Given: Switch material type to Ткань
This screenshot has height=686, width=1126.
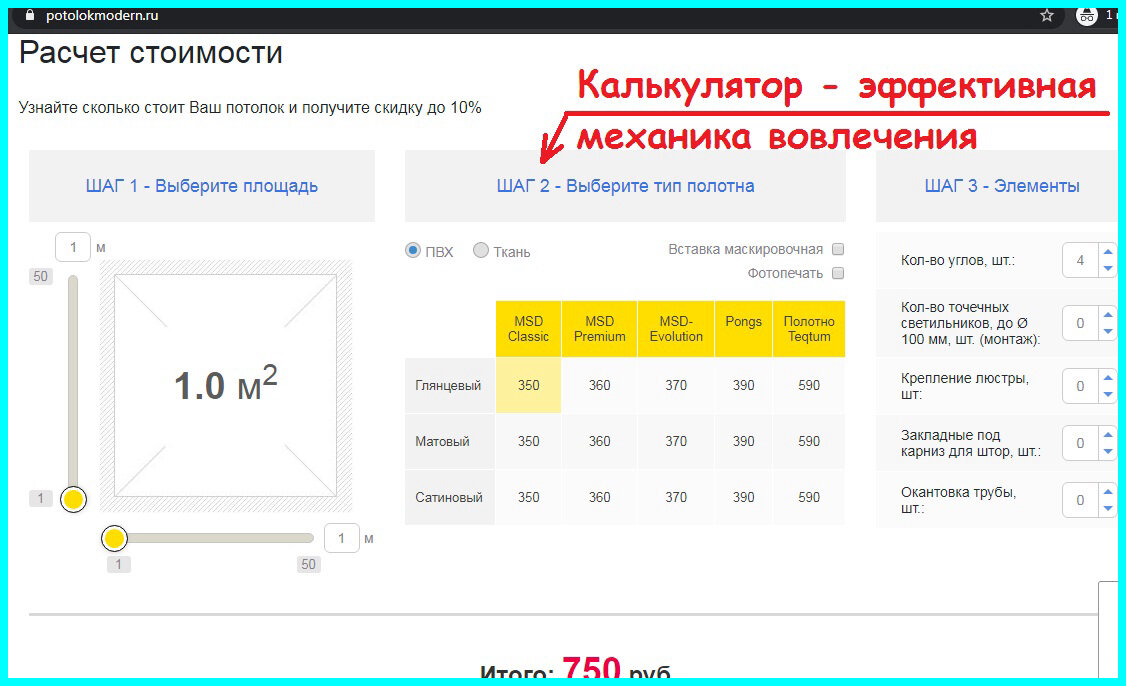Looking at the screenshot, I should tap(481, 252).
